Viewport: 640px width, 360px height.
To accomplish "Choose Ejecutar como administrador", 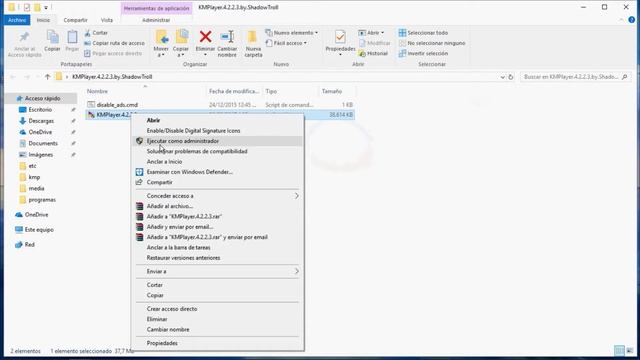I will tap(218, 141).
